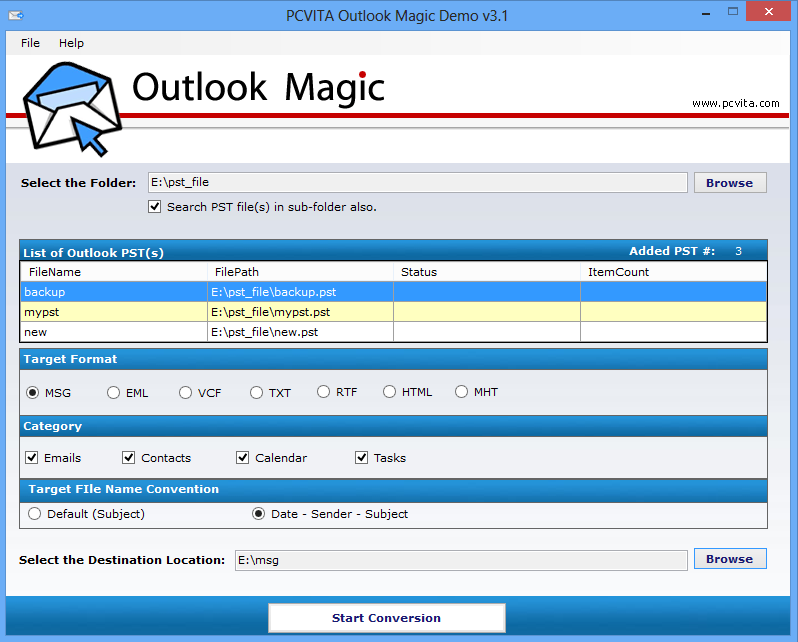The width and height of the screenshot is (798, 642).
Task: Click the E:\pst_file\mypst.pst path cell
Action: pos(300,312)
